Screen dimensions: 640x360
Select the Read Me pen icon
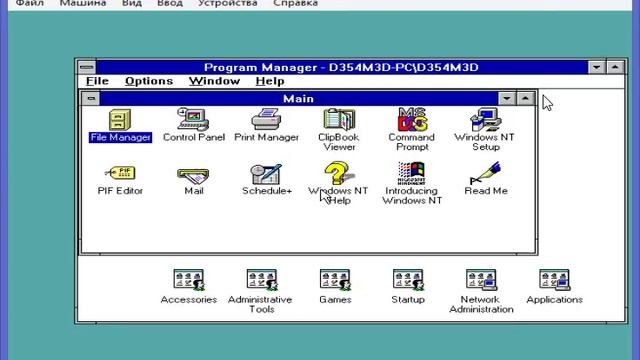(485, 173)
